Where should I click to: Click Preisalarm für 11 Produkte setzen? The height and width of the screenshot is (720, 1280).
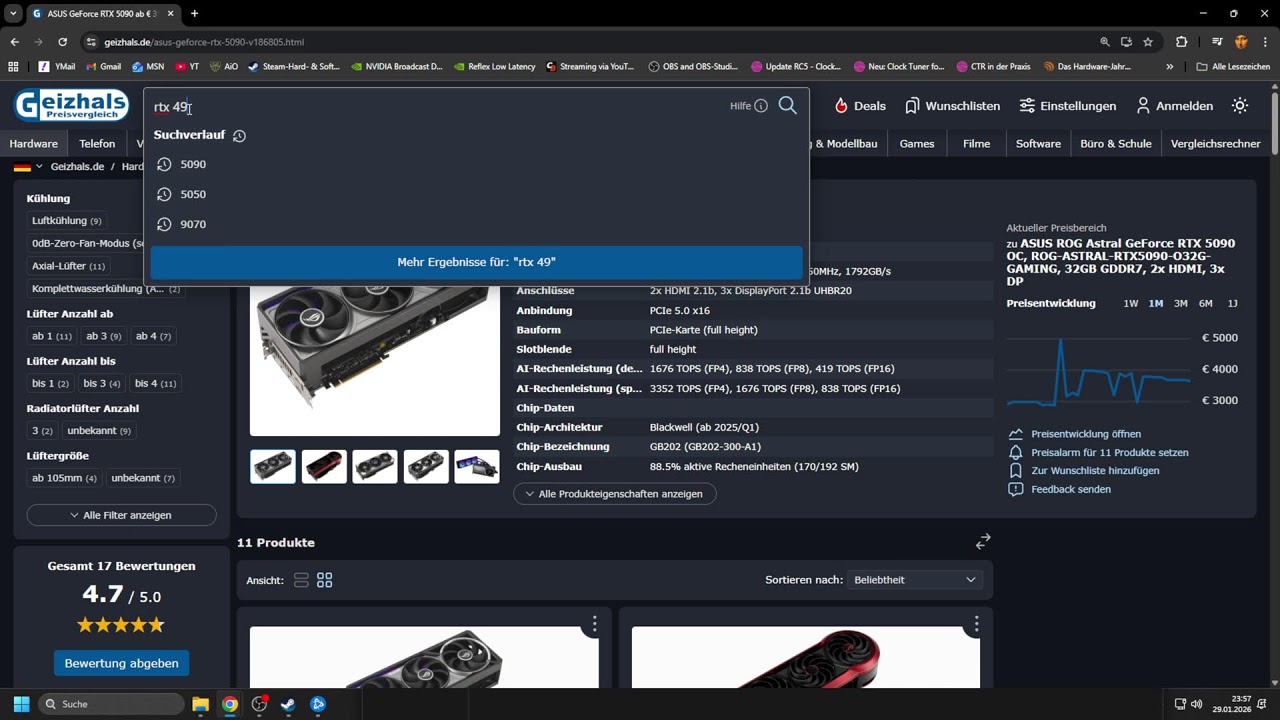pos(1098,452)
